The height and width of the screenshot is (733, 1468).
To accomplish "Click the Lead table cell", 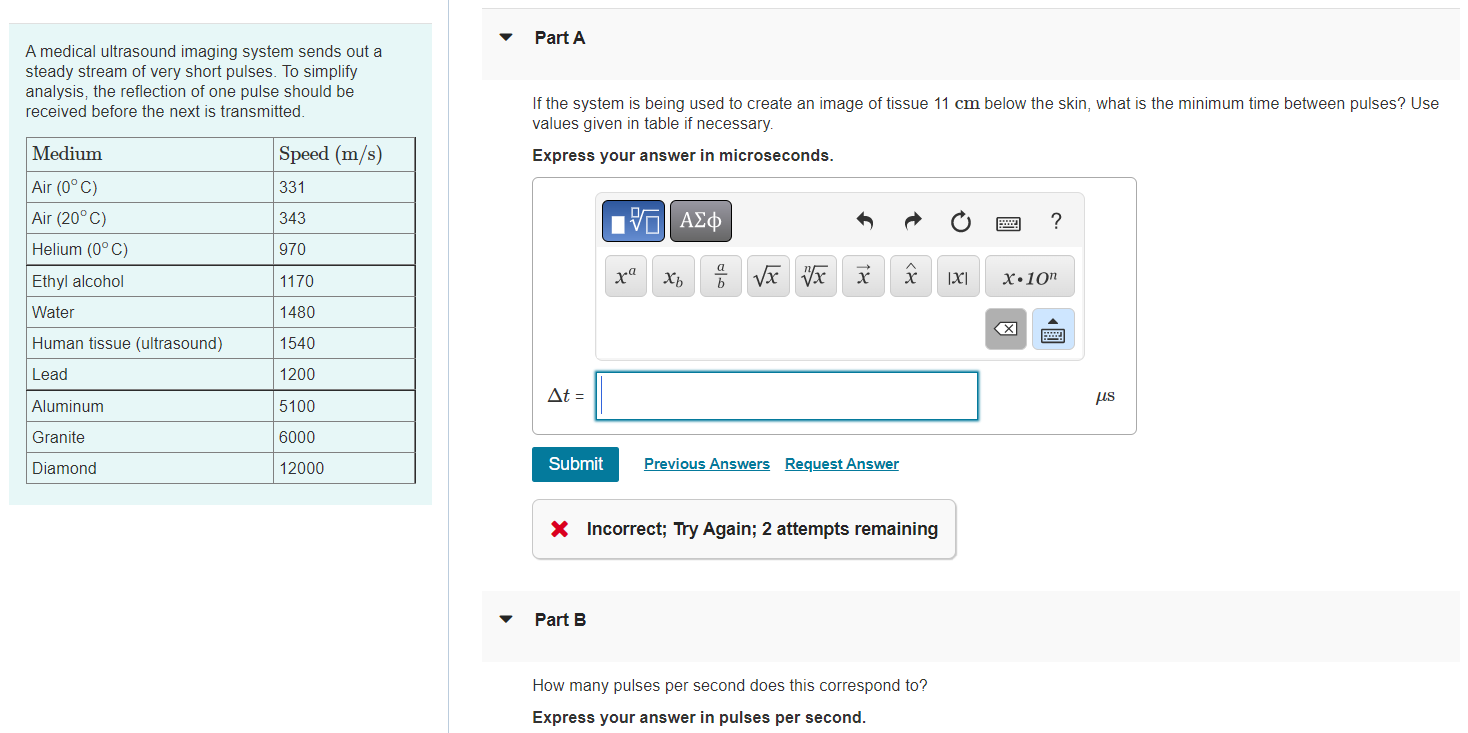I will pos(150,374).
